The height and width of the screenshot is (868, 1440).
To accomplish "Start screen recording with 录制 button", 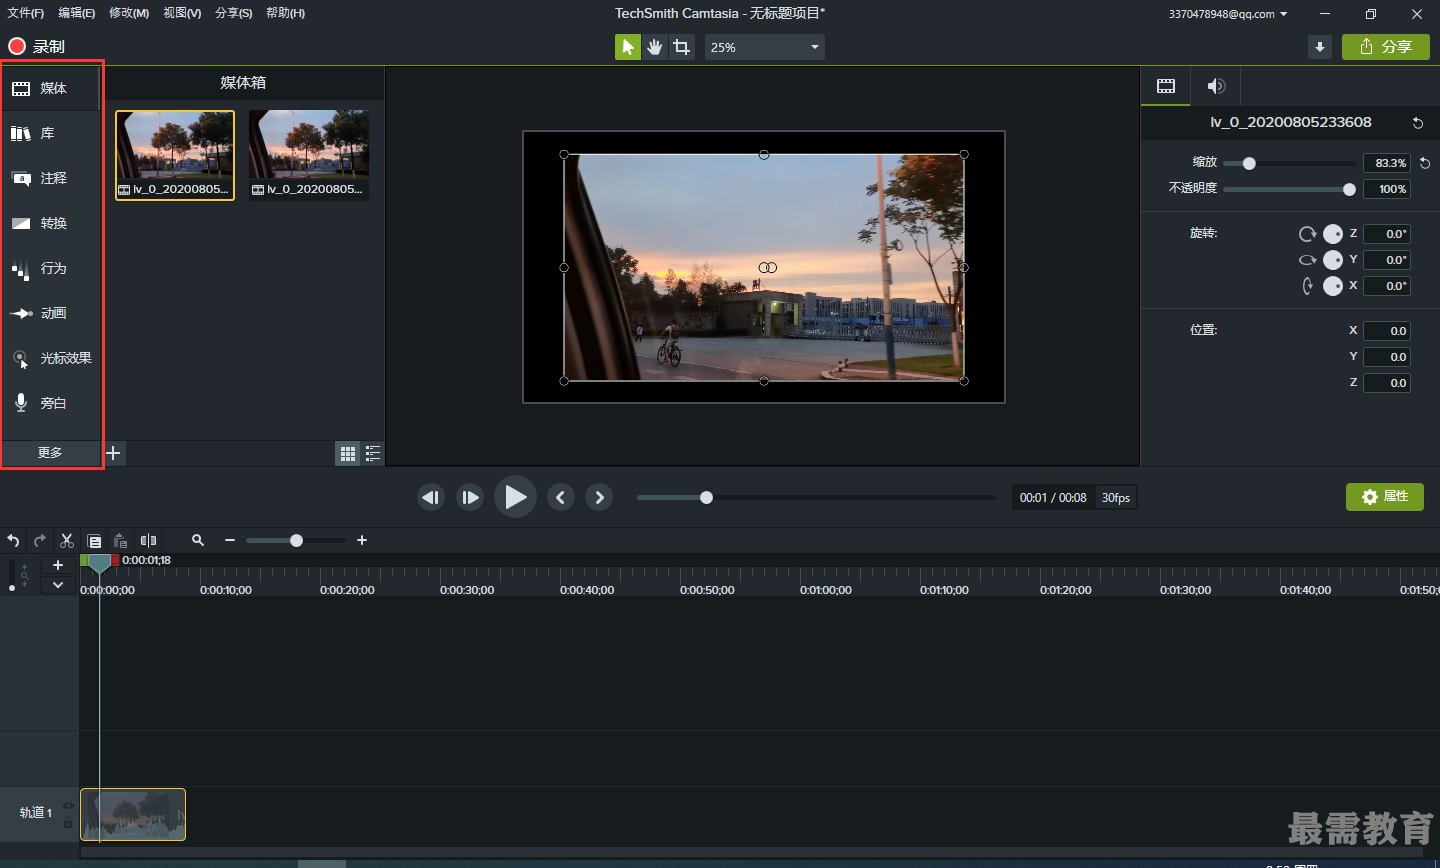I will [36, 46].
